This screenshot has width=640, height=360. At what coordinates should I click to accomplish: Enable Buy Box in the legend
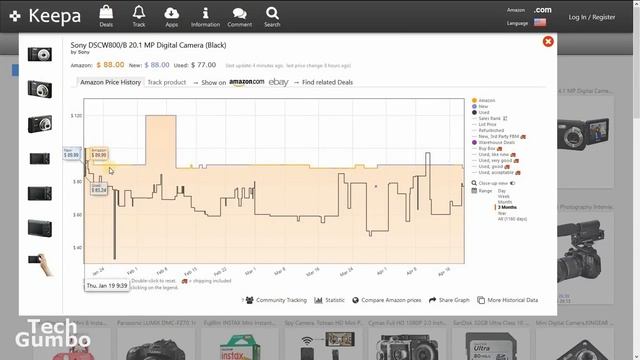487,149
